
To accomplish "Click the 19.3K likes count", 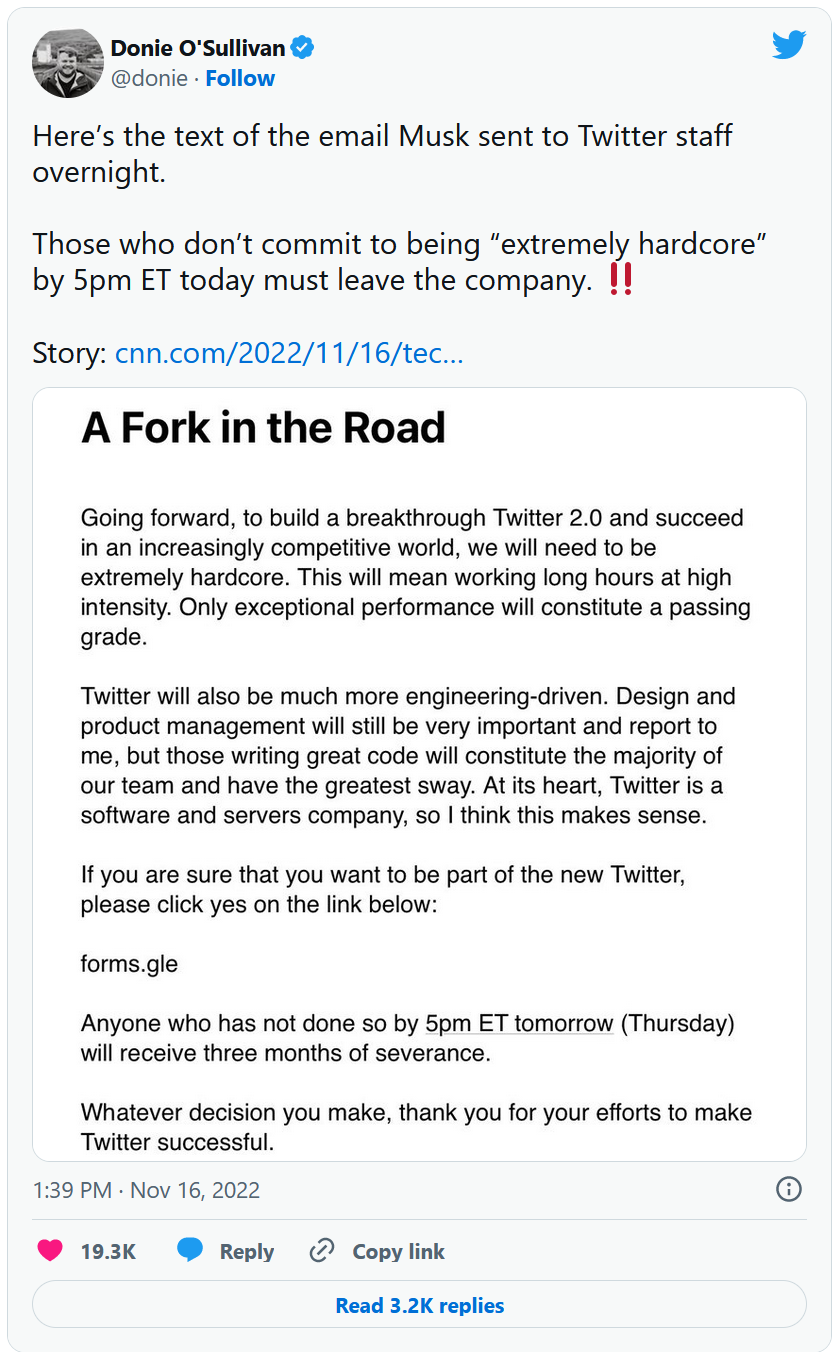I will [108, 1251].
